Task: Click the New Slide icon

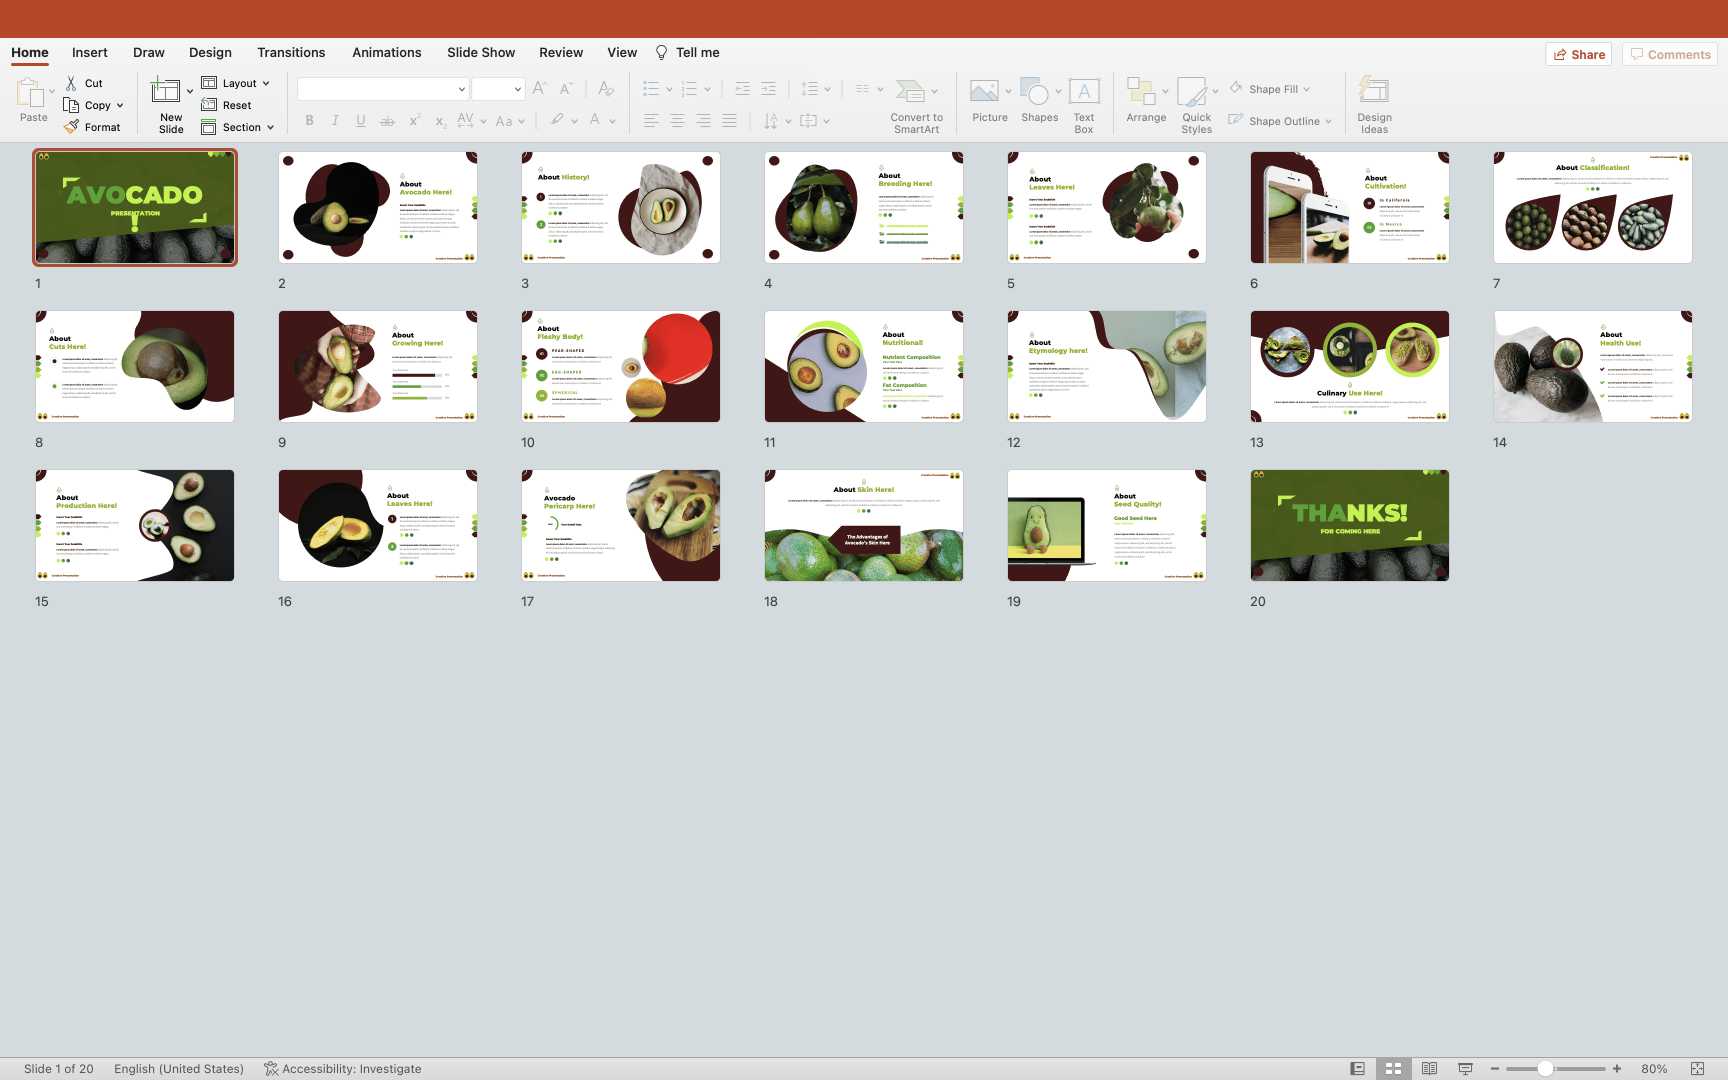Action: tap(165, 92)
